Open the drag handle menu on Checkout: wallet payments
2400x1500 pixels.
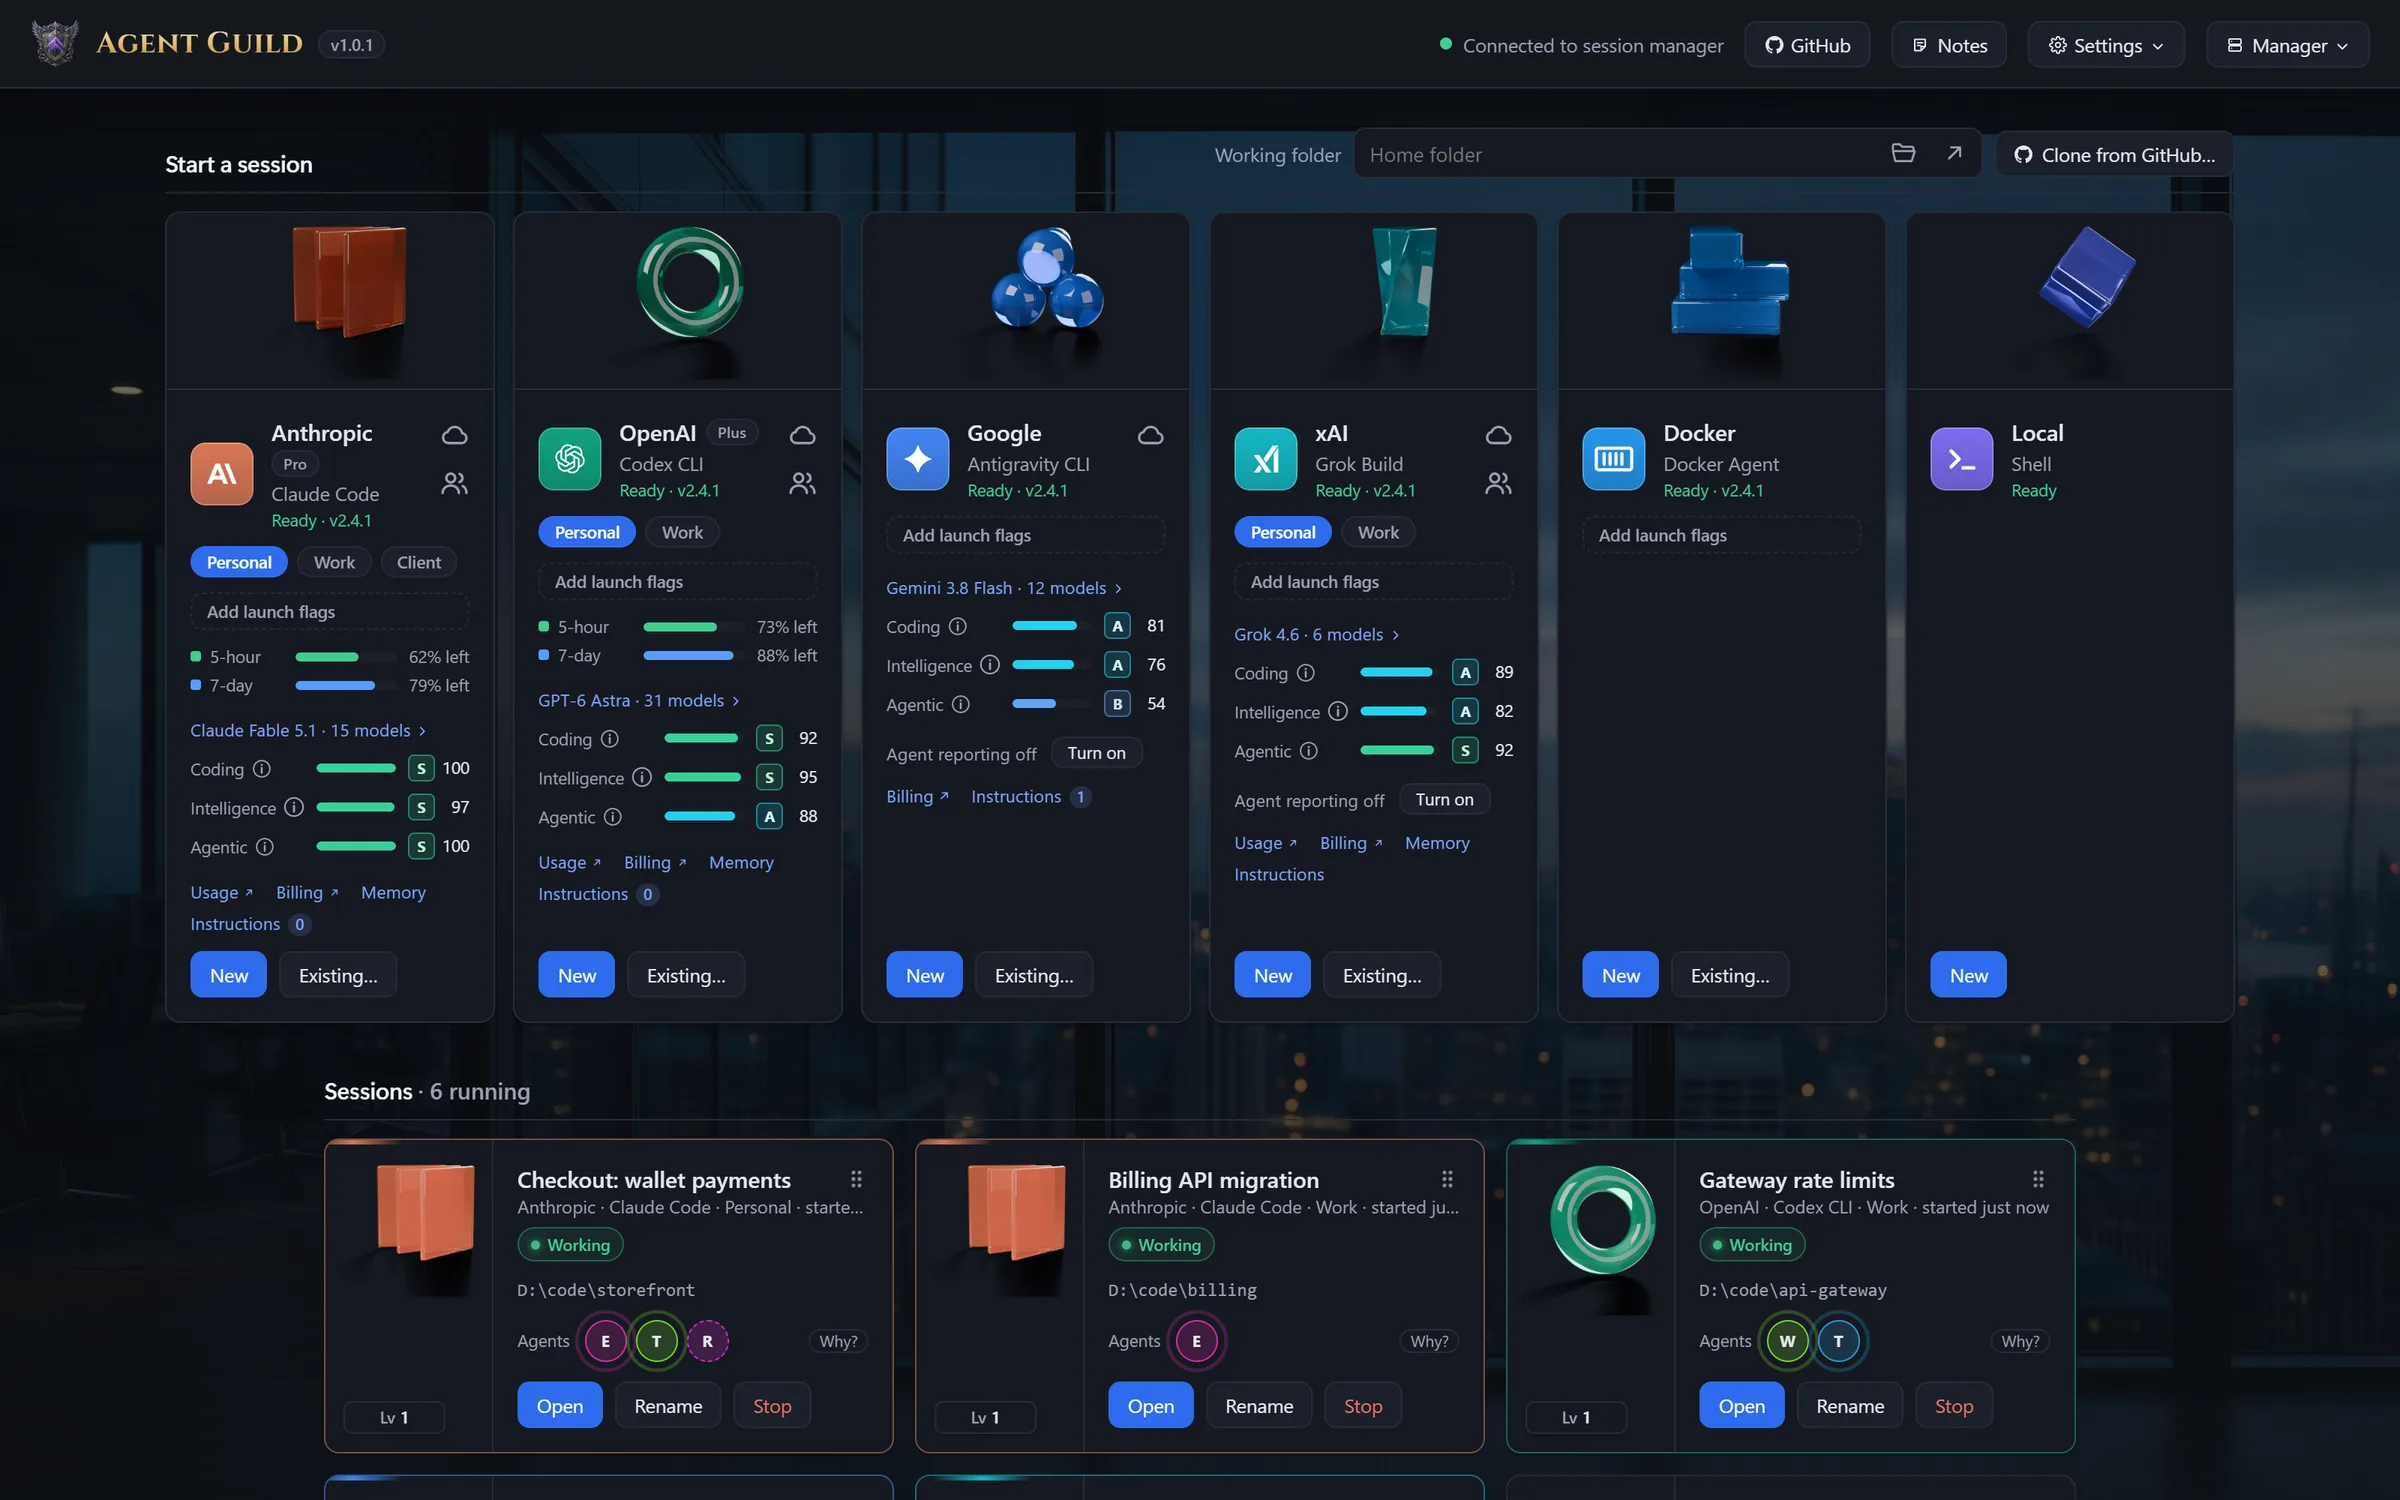click(x=856, y=1179)
